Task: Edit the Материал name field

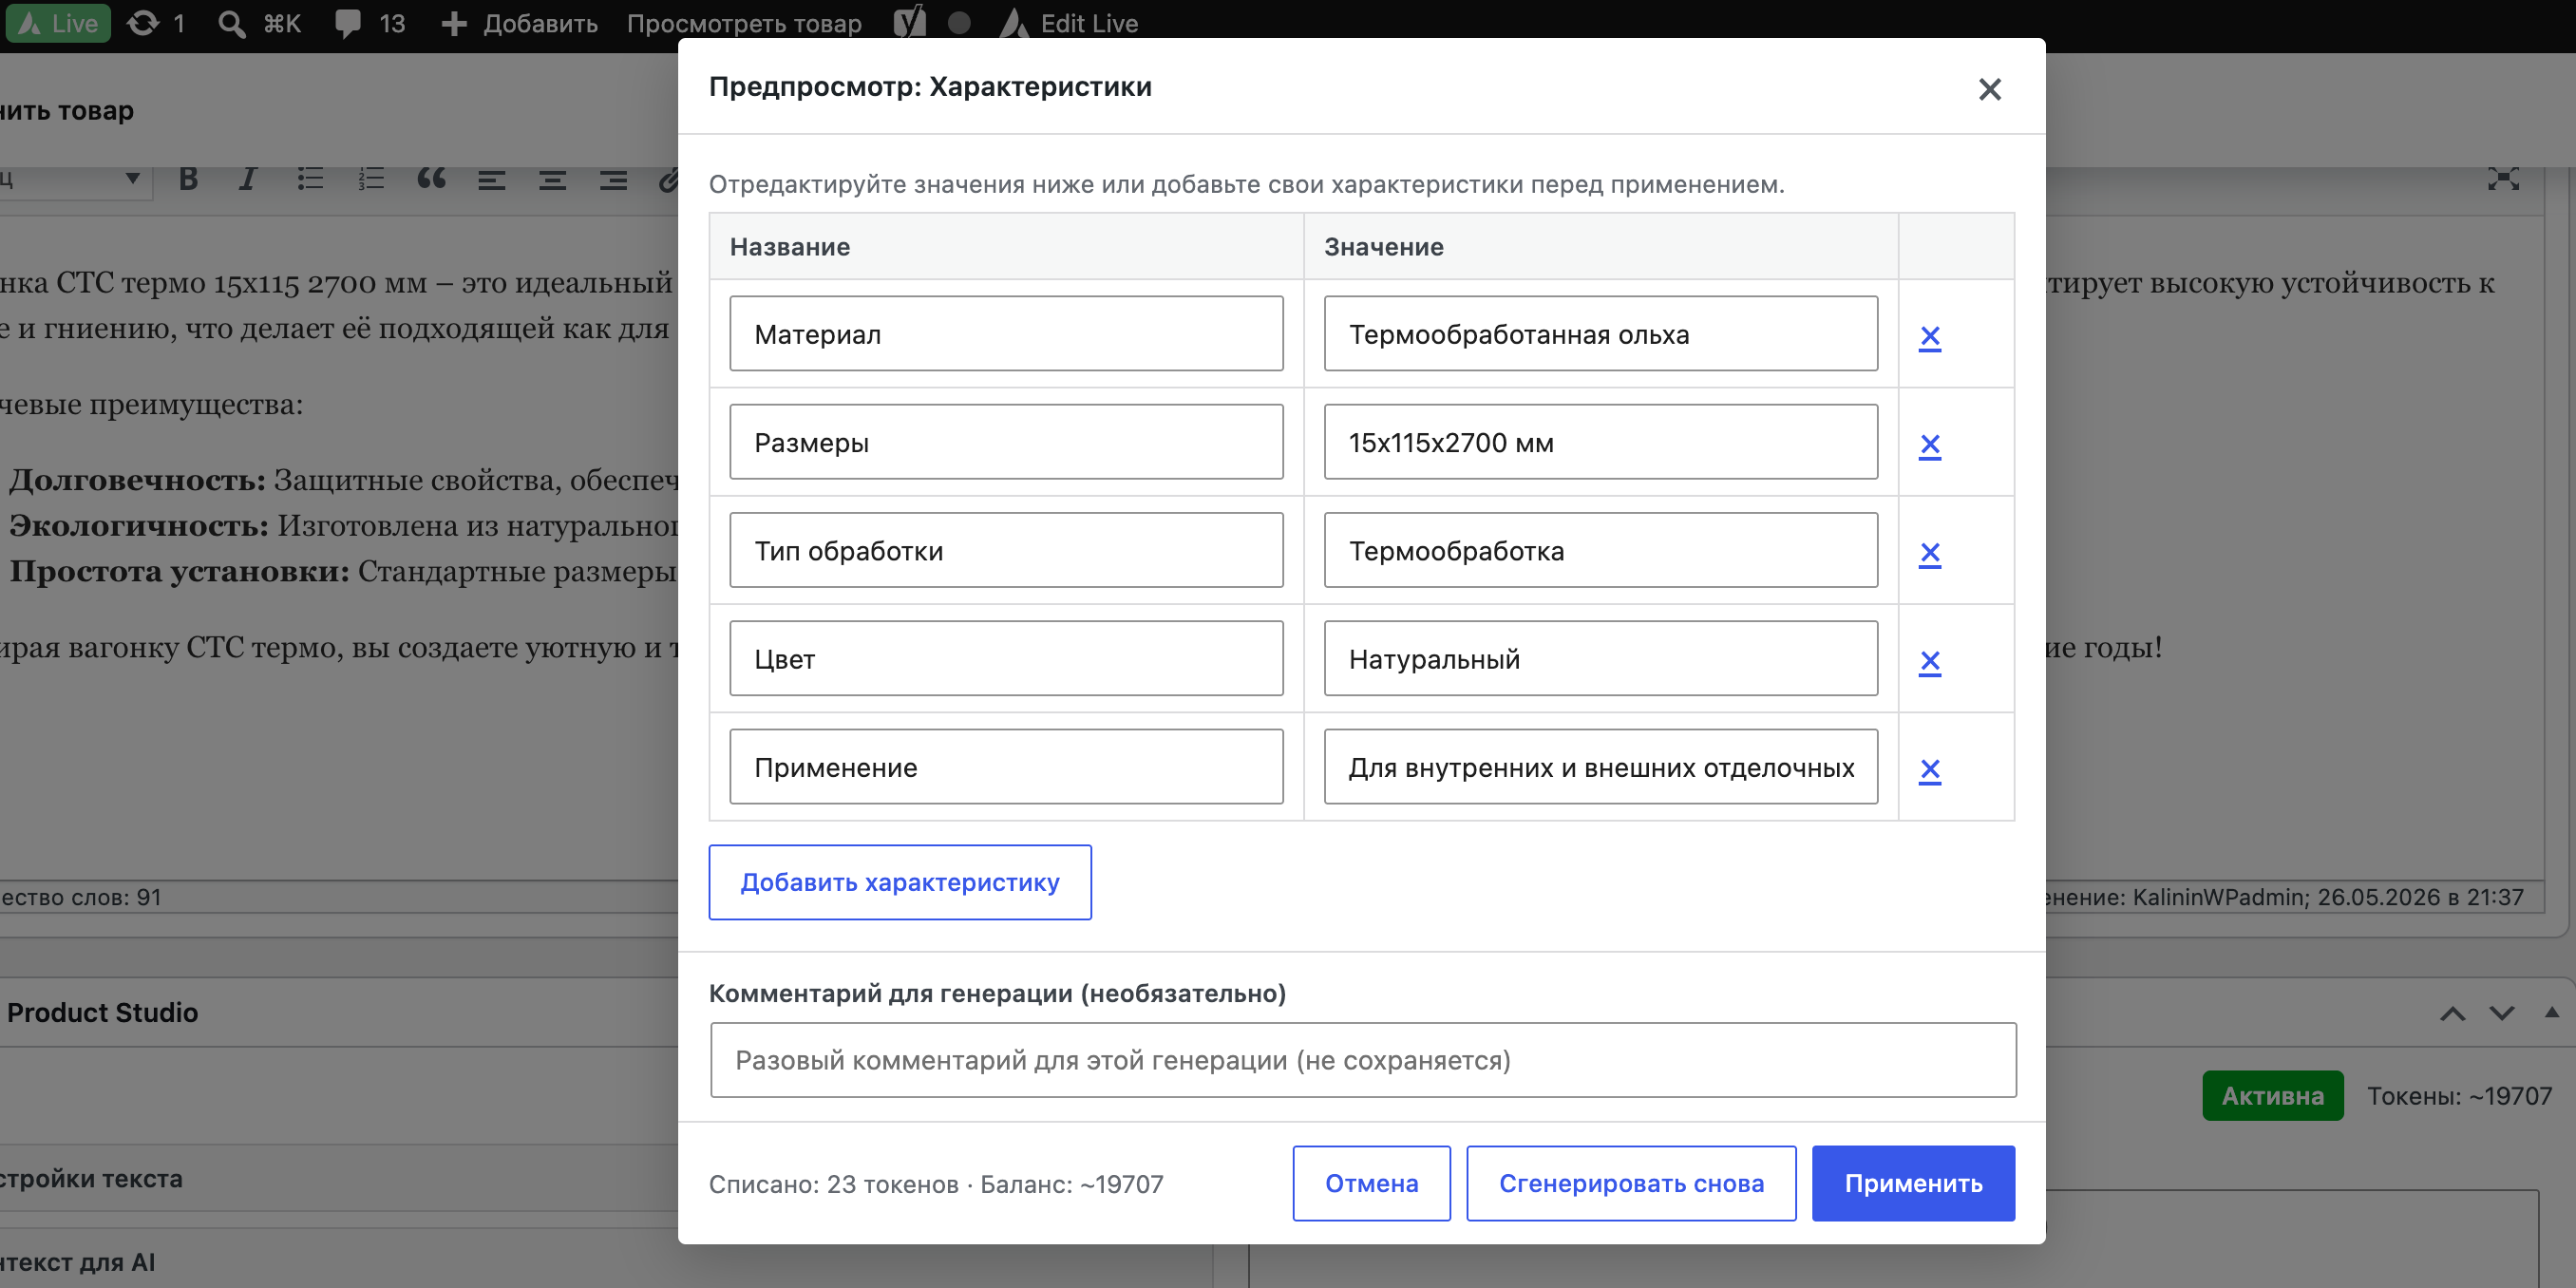Action: [x=1006, y=333]
